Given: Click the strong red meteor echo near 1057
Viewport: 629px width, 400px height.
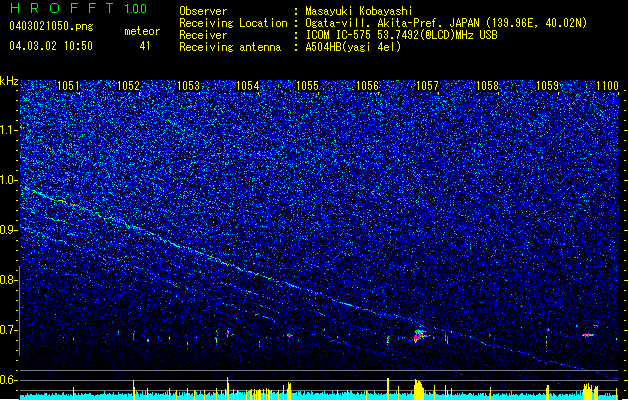Looking at the screenshot, I should (x=418, y=335).
